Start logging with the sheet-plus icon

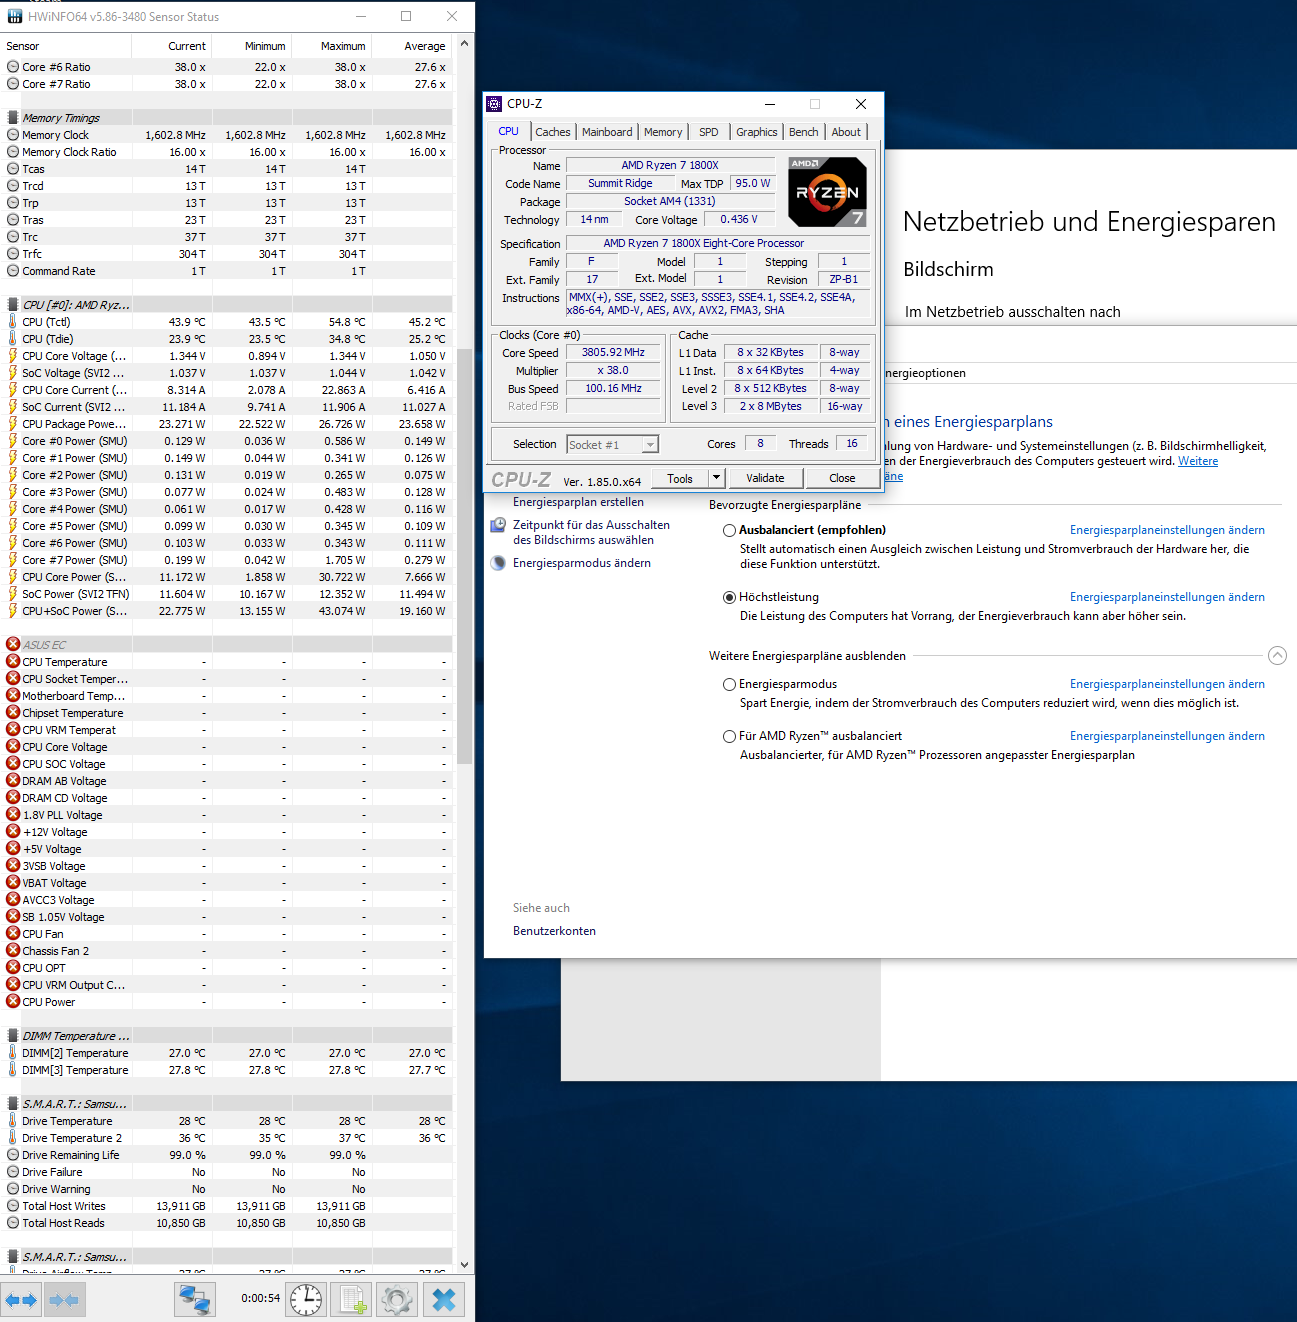point(352,1300)
